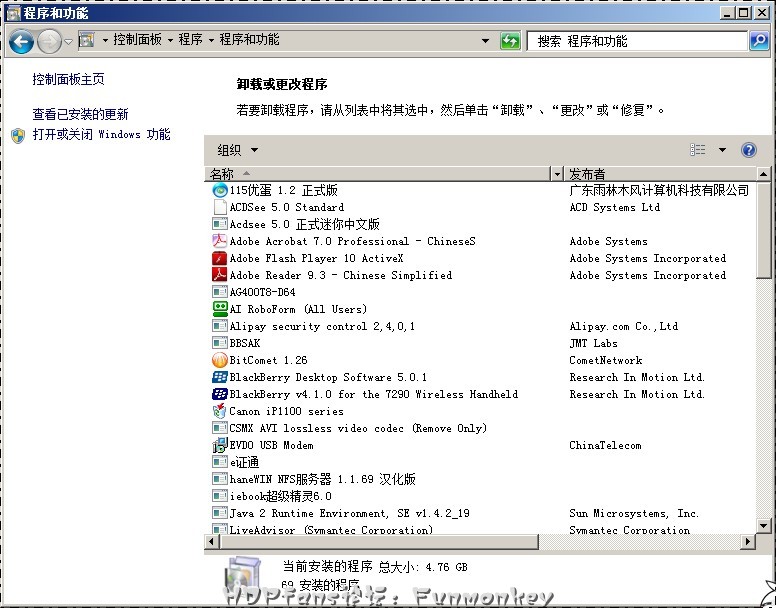Expand the arrow before 程序和功能 in breadcrumb
The image size is (776, 608).
tap(211, 41)
